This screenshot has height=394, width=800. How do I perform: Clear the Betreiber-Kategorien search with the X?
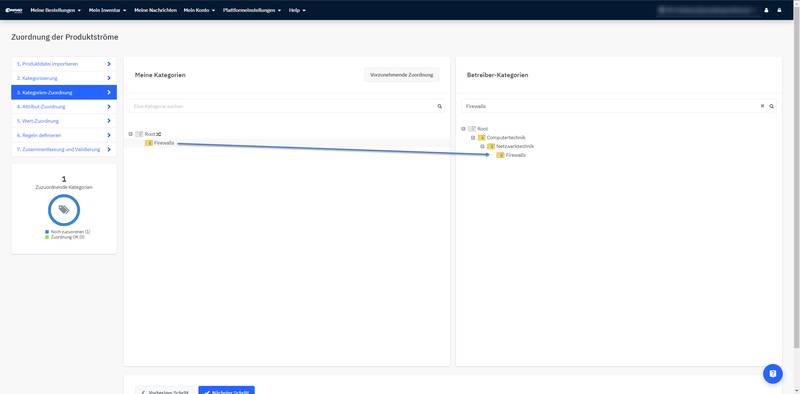point(762,106)
